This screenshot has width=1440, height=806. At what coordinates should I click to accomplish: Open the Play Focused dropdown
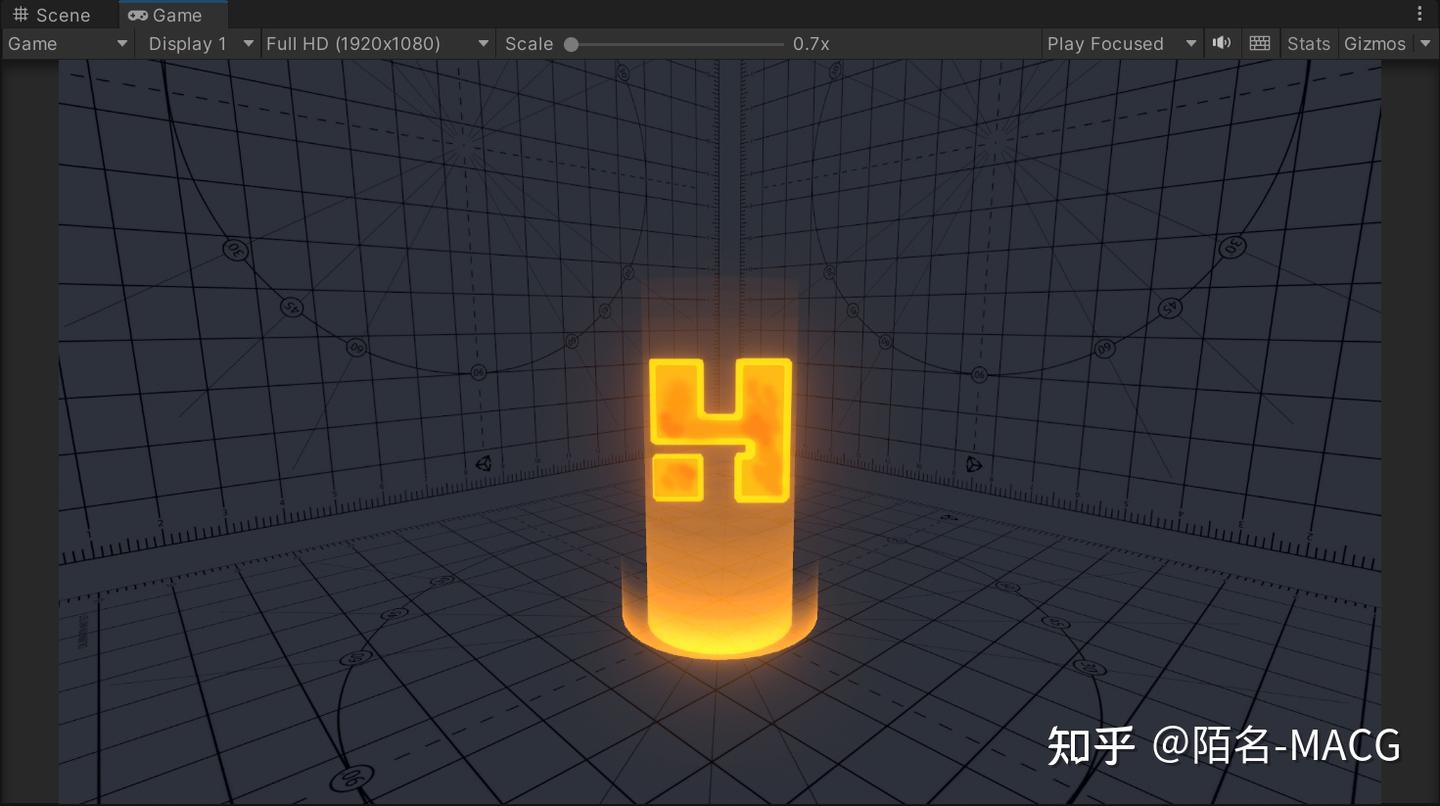pos(1122,44)
